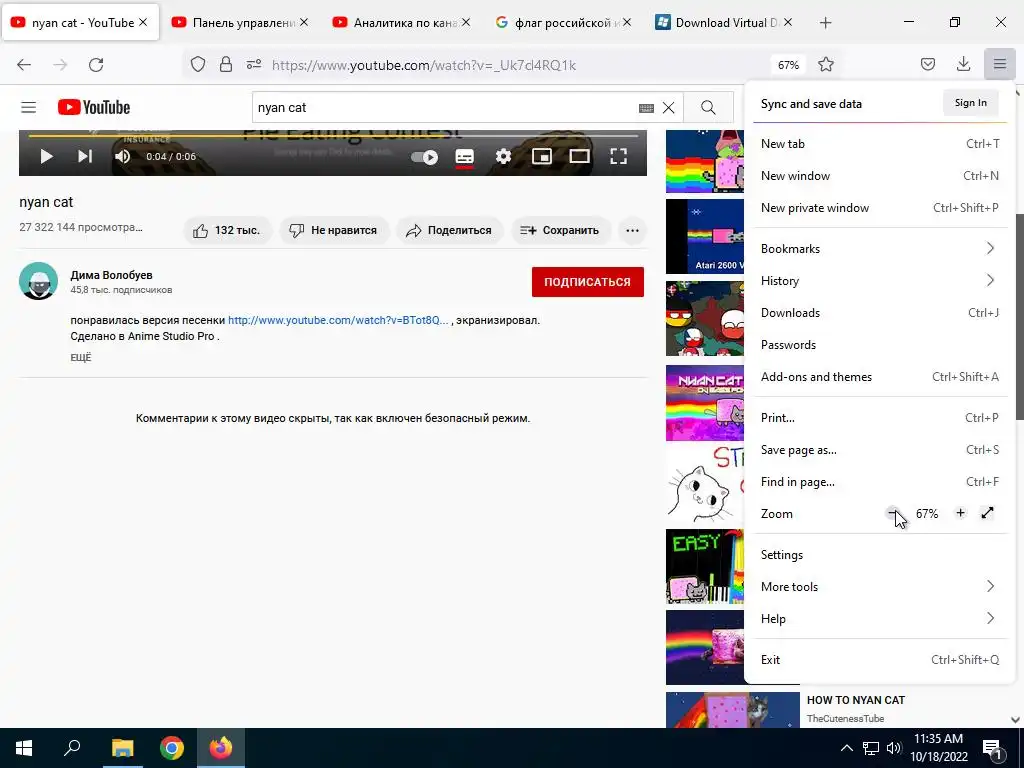Open the YouTube guide hamburger menu
This screenshot has width=1024, height=768.
[x=29, y=107]
